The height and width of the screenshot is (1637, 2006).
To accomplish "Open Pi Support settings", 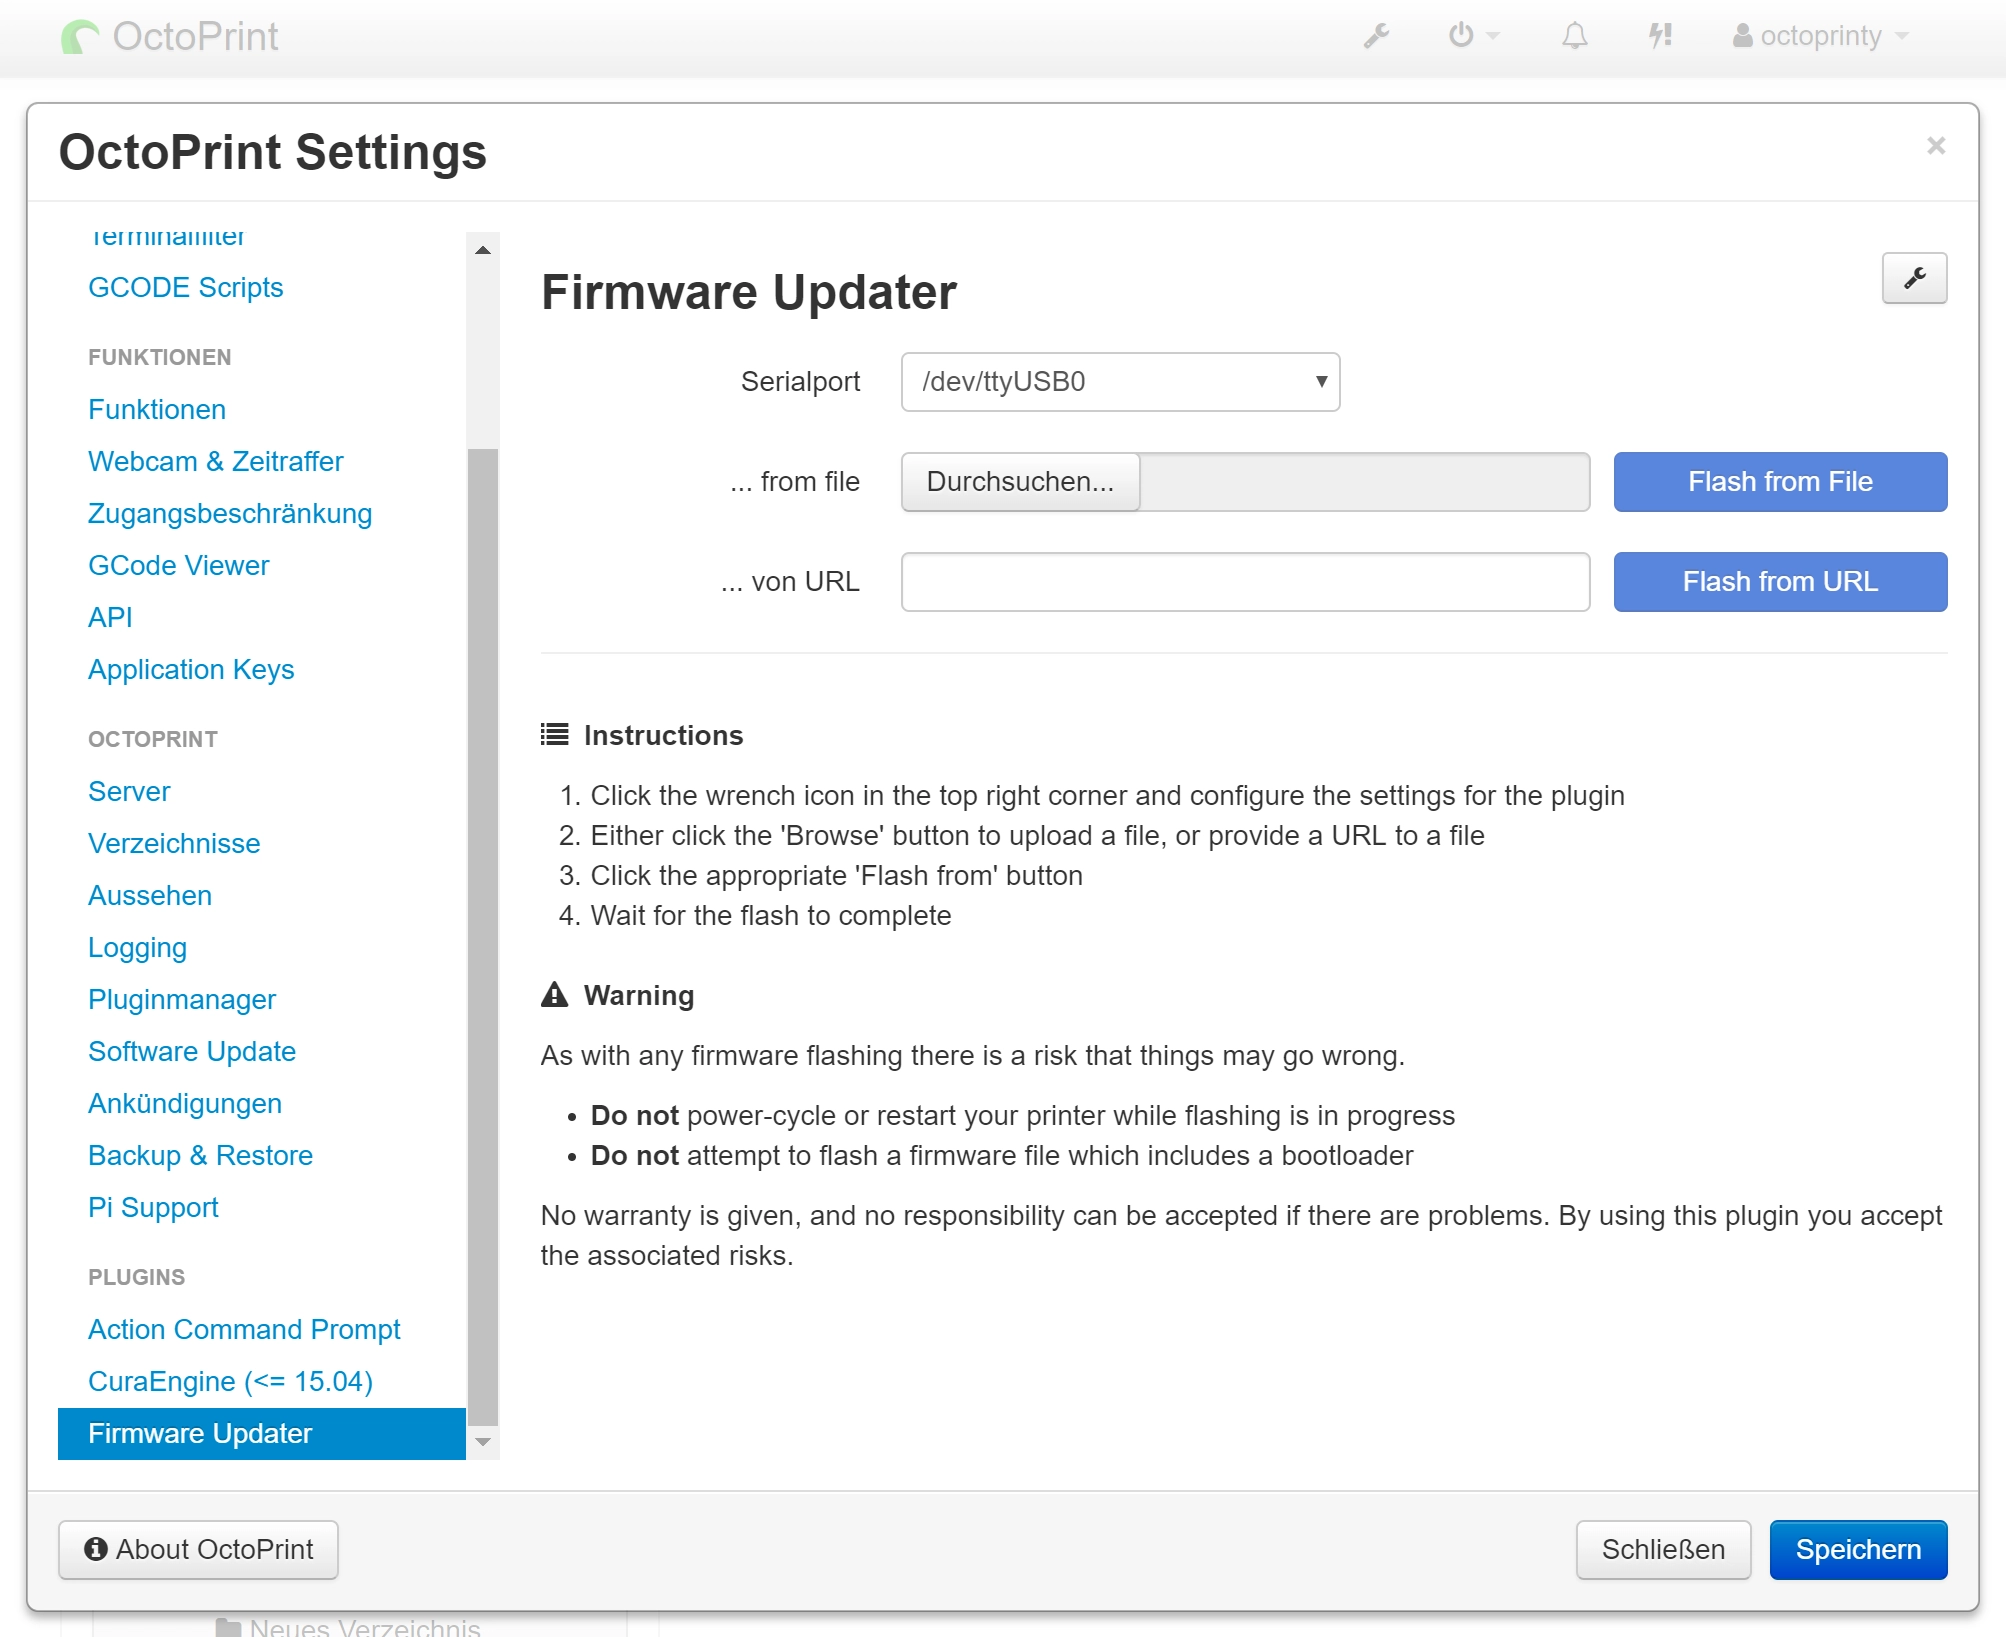I will coord(153,1208).
